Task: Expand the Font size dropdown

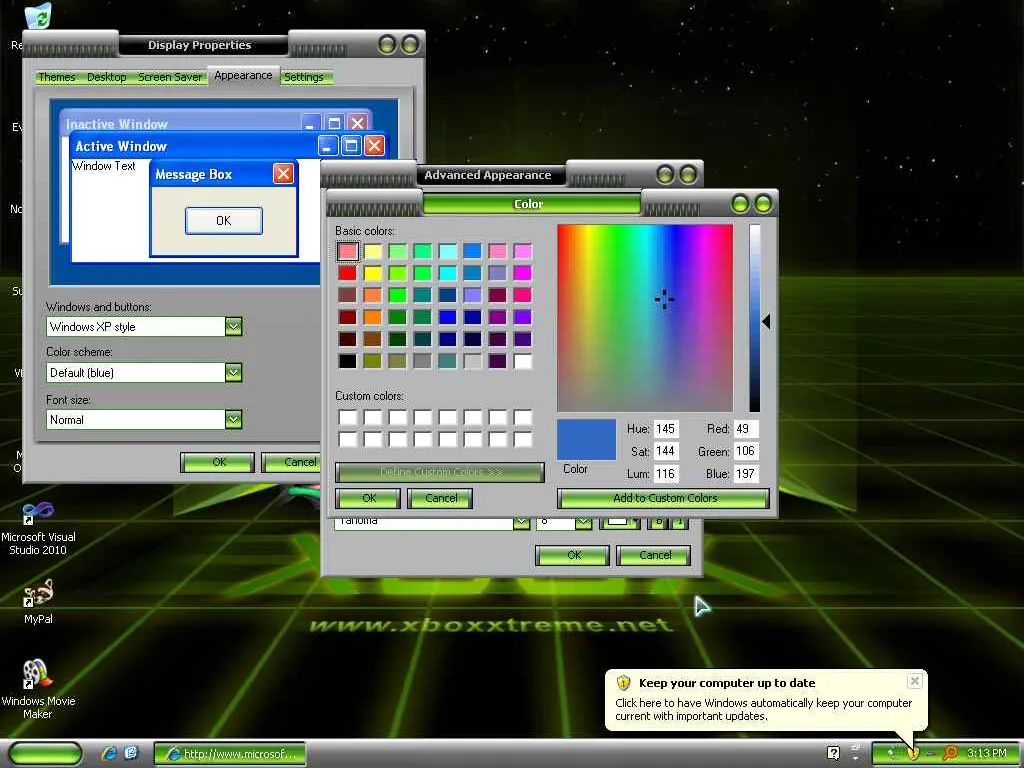Action: [x=233, y=419]
